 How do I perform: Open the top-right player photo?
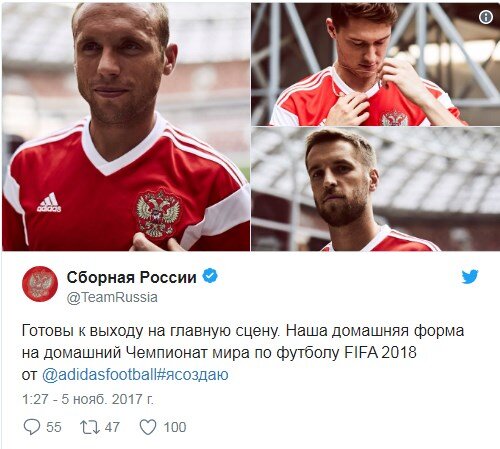tap(375, 64)
